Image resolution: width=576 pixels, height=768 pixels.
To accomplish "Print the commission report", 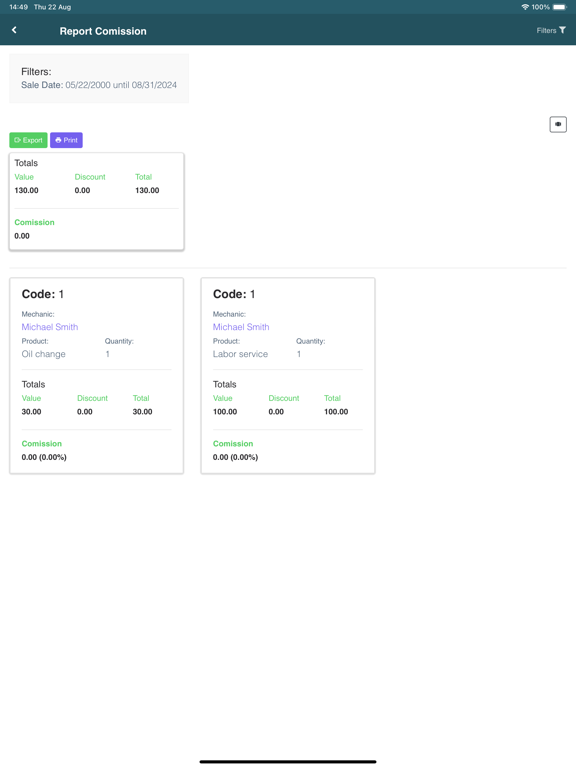I will click(x=66, y=140).
